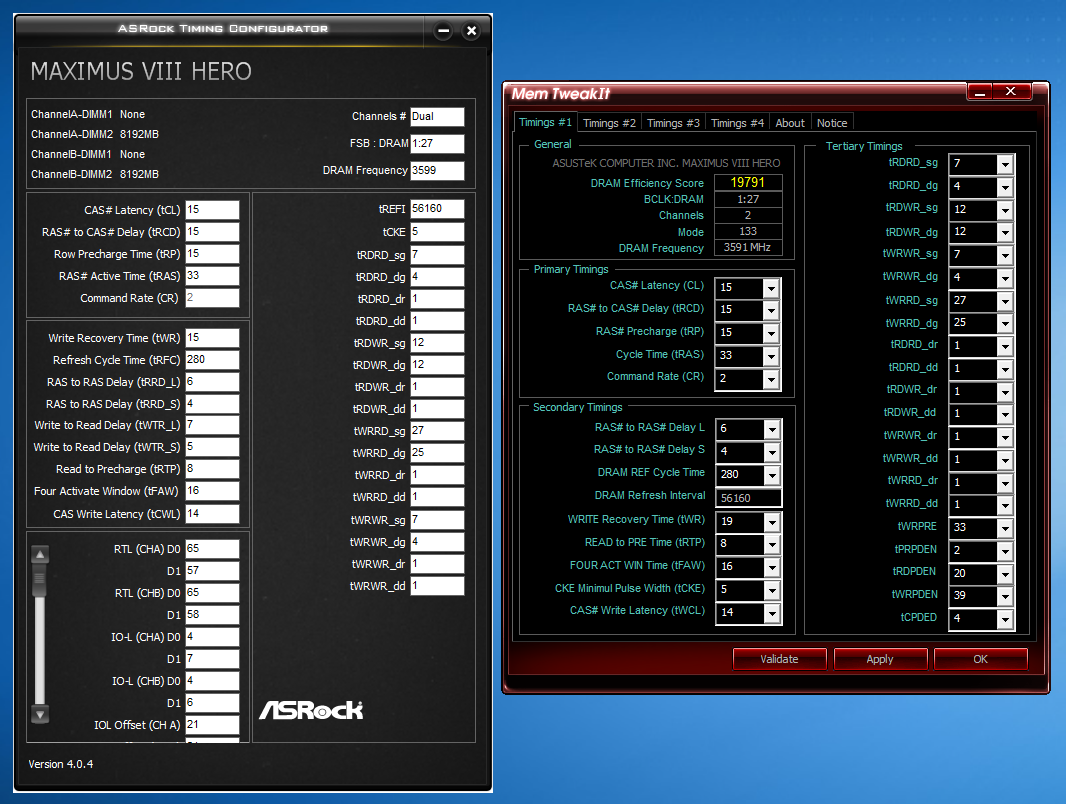The width and height of the screenshot is (1066, 804).
Task: Open the tWRWR_dg dropdown in Mem TweakIt
Action: point(1005,278)
